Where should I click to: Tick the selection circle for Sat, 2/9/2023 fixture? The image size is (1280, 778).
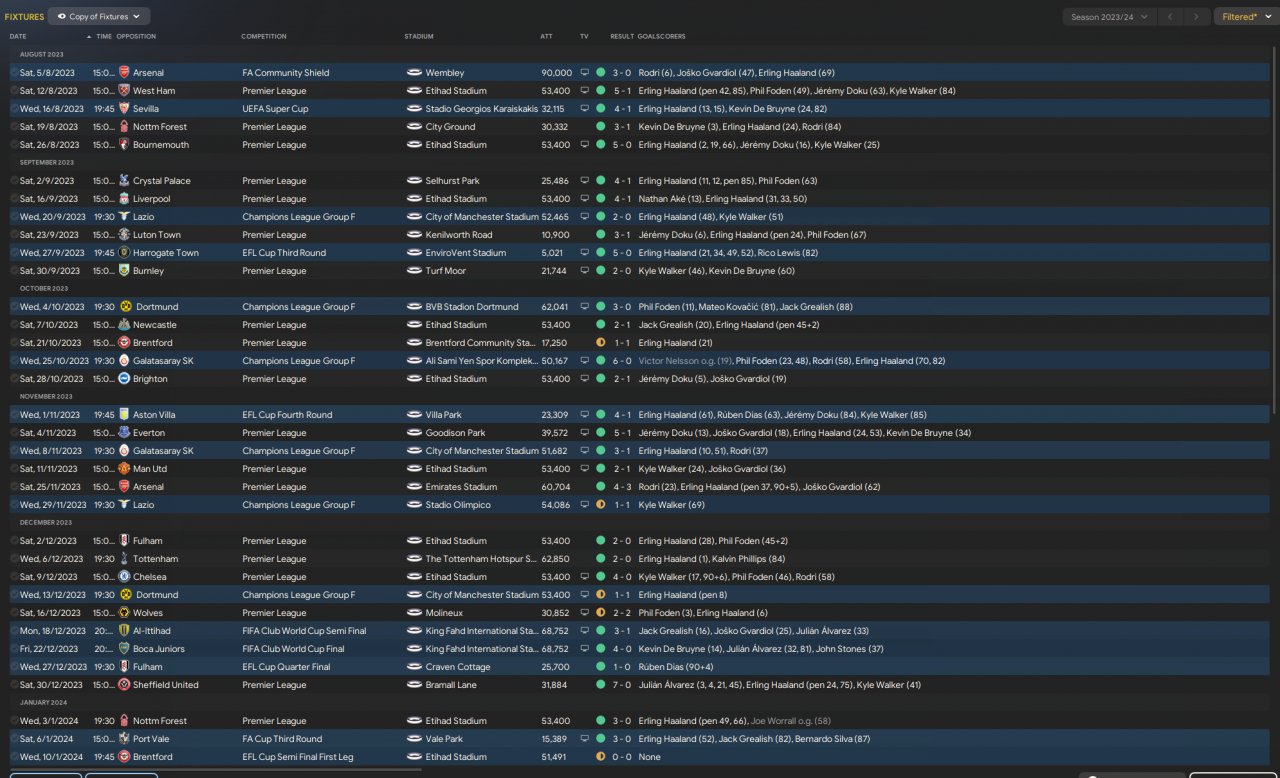click(x=14, y=181)
